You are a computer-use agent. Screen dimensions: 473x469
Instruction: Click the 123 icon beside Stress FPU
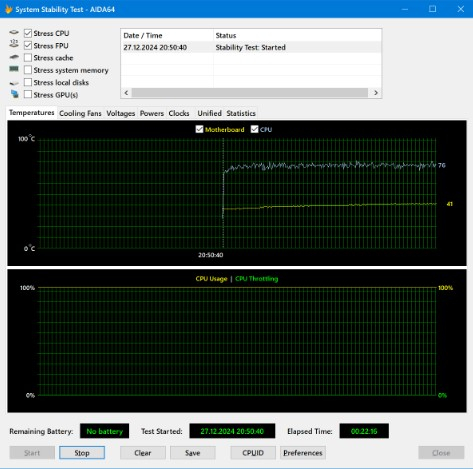click(x=14, y=43)
